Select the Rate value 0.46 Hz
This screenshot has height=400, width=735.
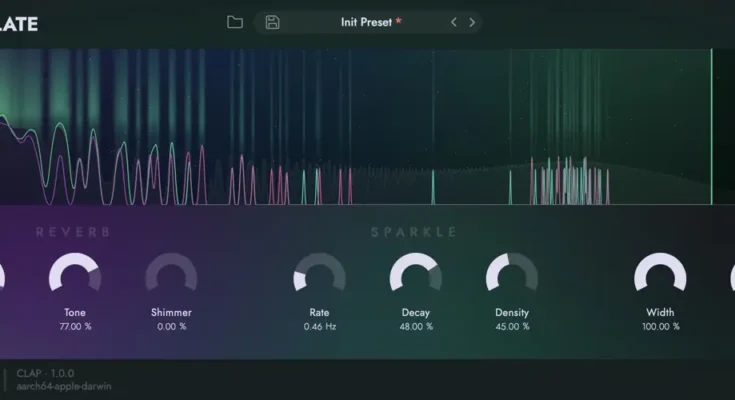[320, 326]
